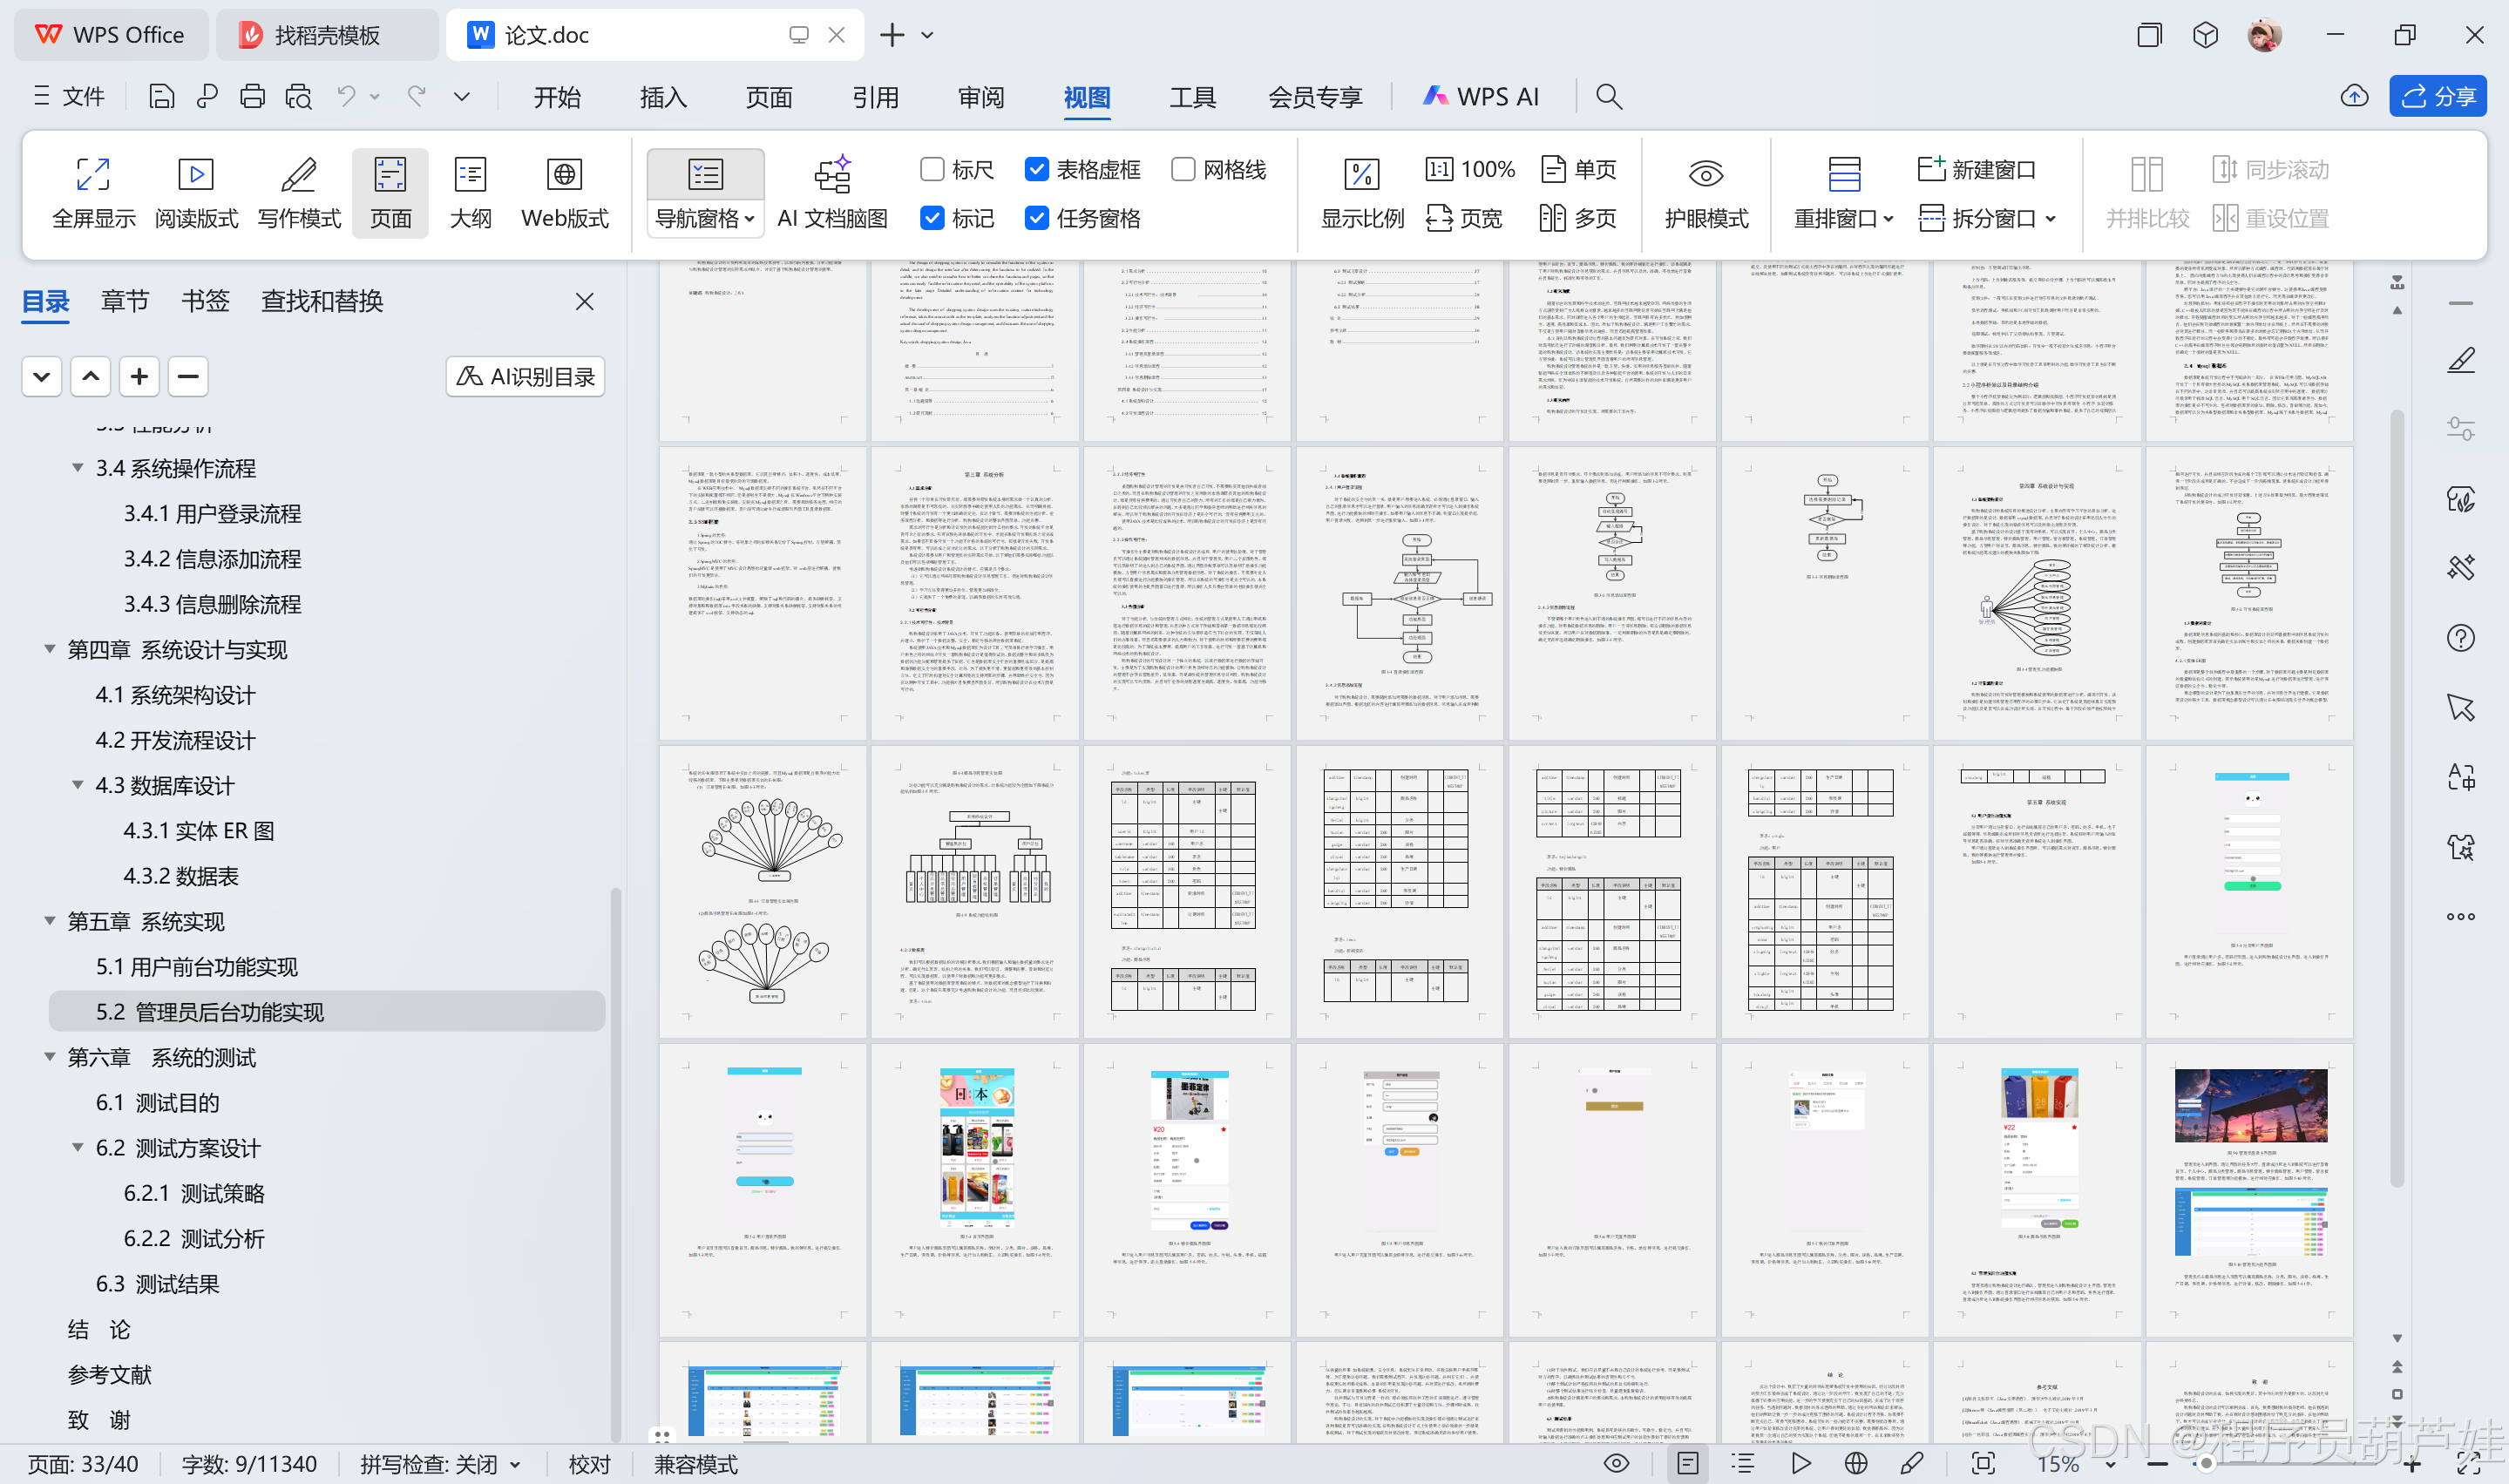Viewport: 2509px width, 1484px height.
Task: Click the Print icon in quick toolbar
Action: pos(253,96)
